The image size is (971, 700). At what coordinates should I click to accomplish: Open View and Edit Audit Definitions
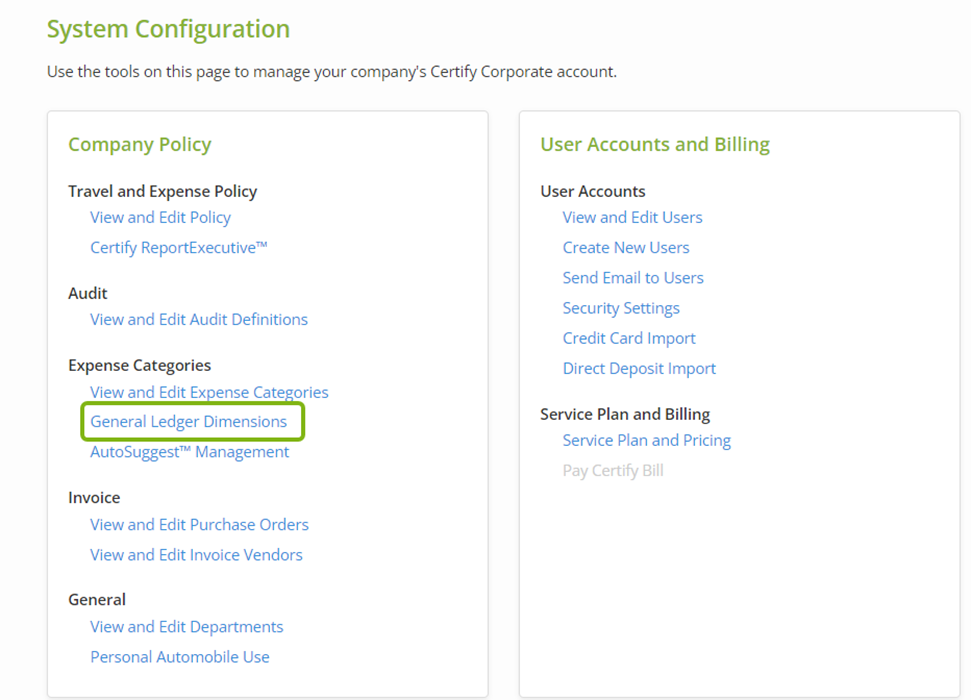pyautogui.click(x=199, y=320)
